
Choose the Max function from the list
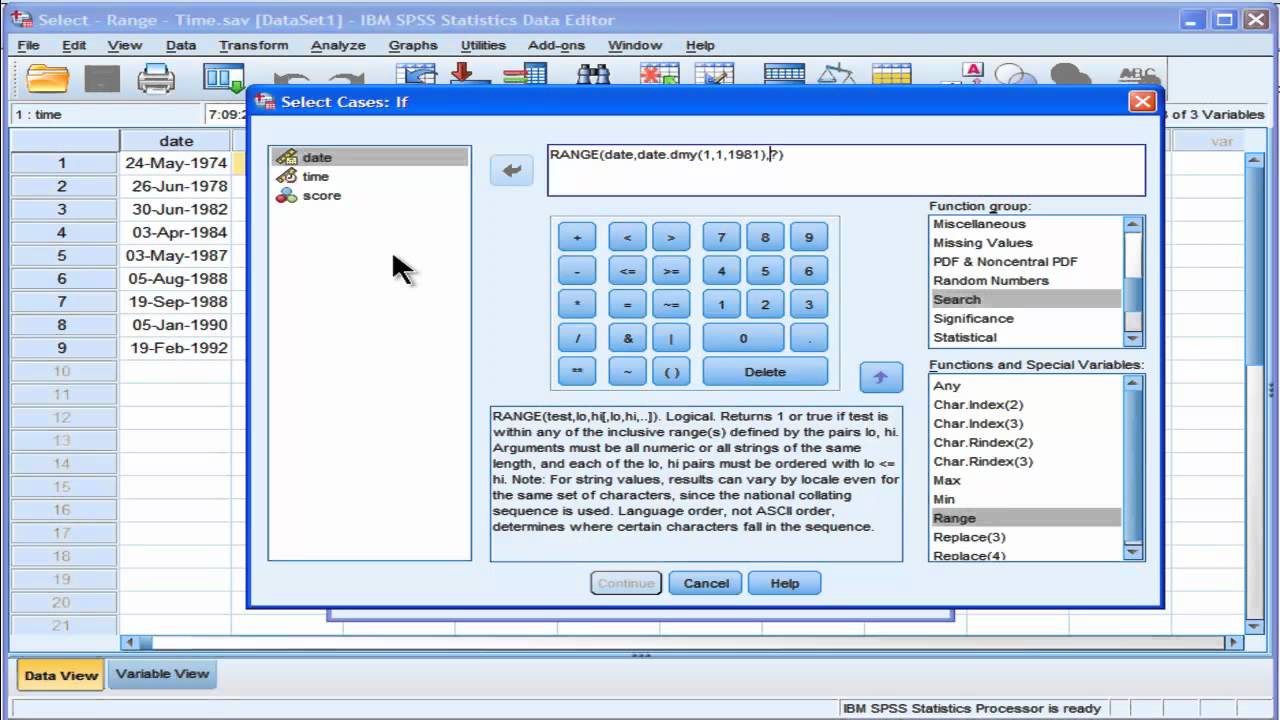click(x=1025, y=481)
